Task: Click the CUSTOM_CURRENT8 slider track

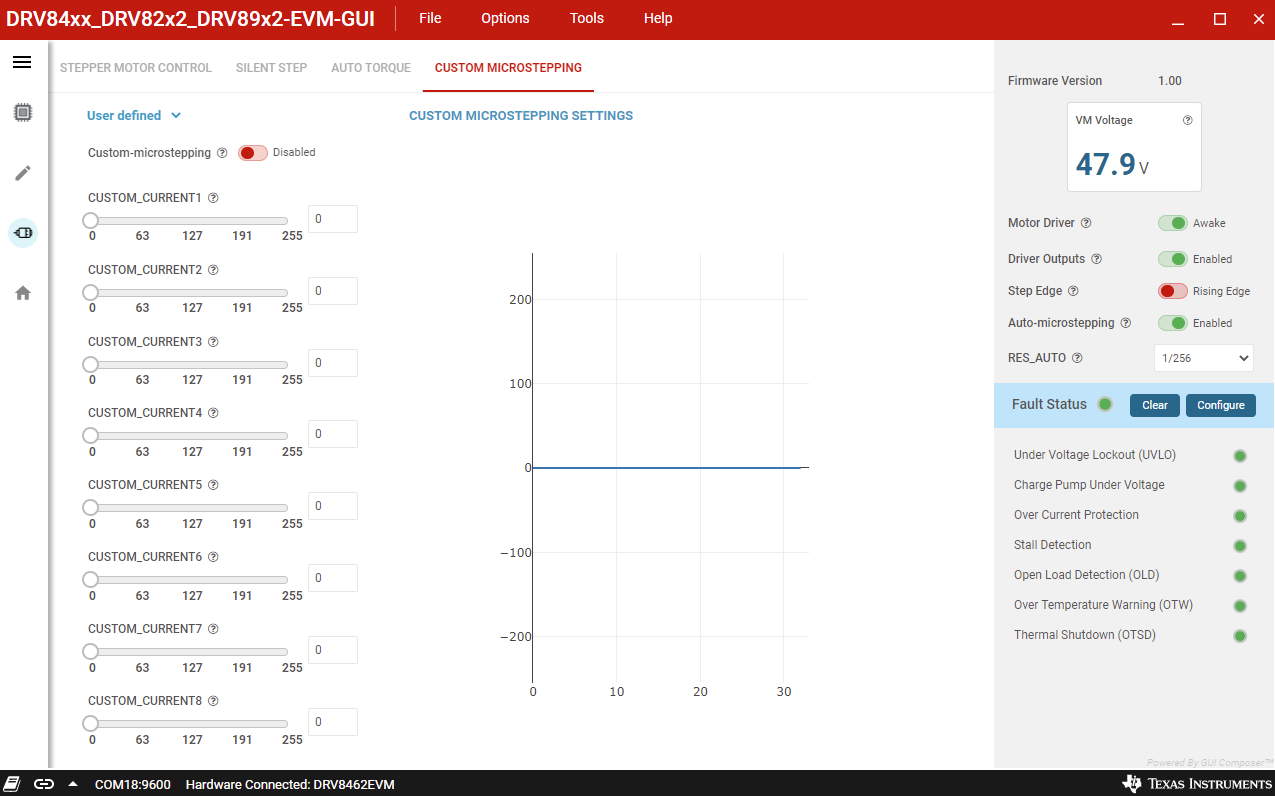Action: tap(189, 723)
